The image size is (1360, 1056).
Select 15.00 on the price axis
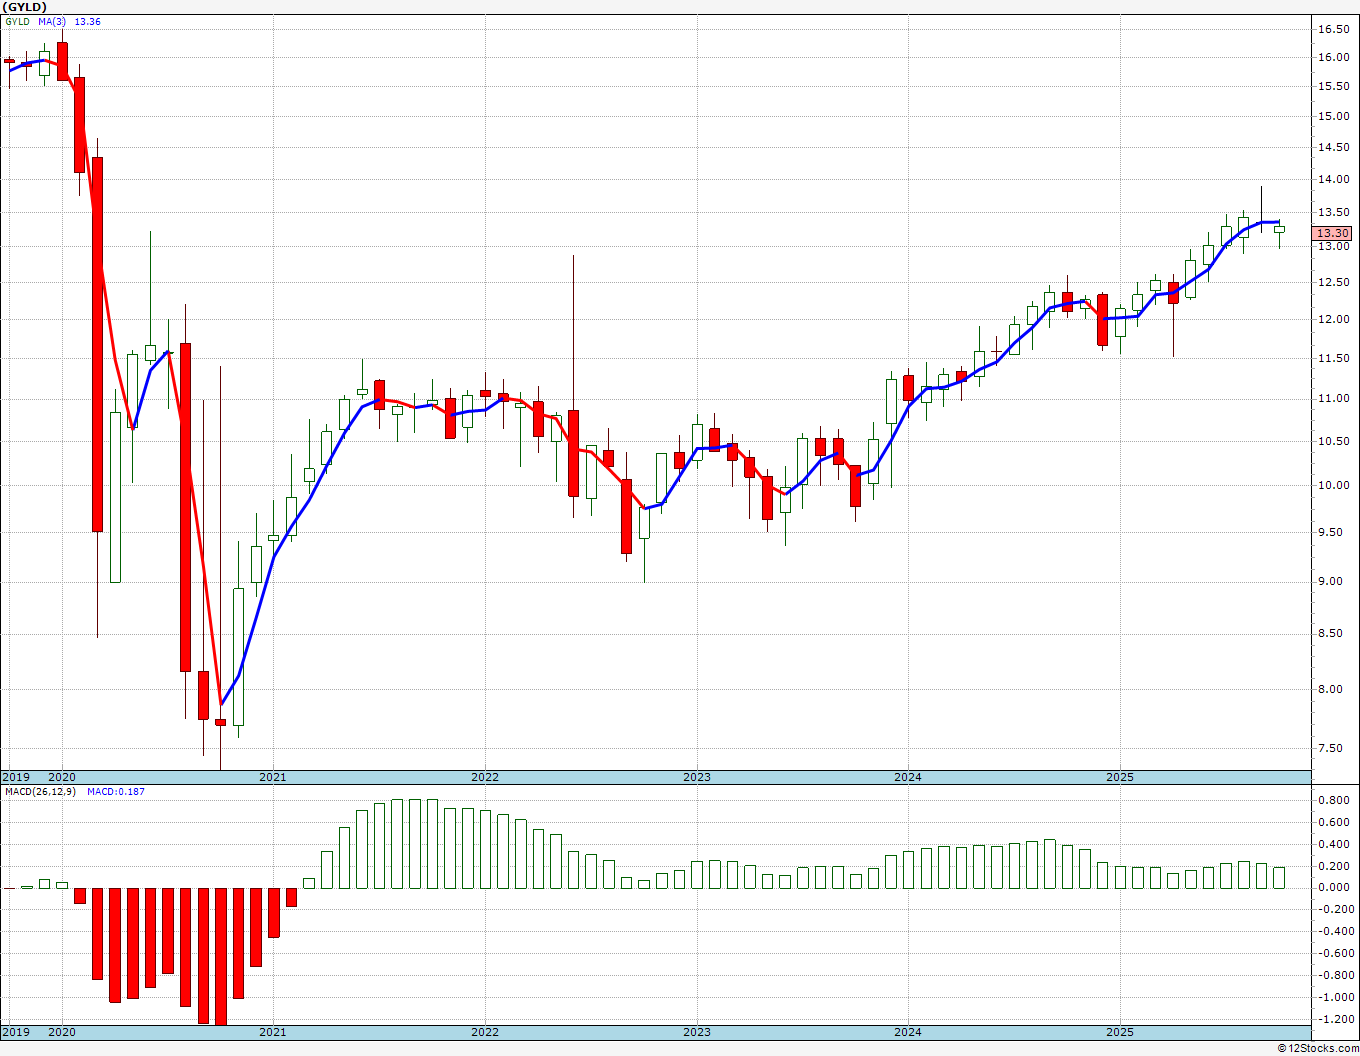[1333, 116]
